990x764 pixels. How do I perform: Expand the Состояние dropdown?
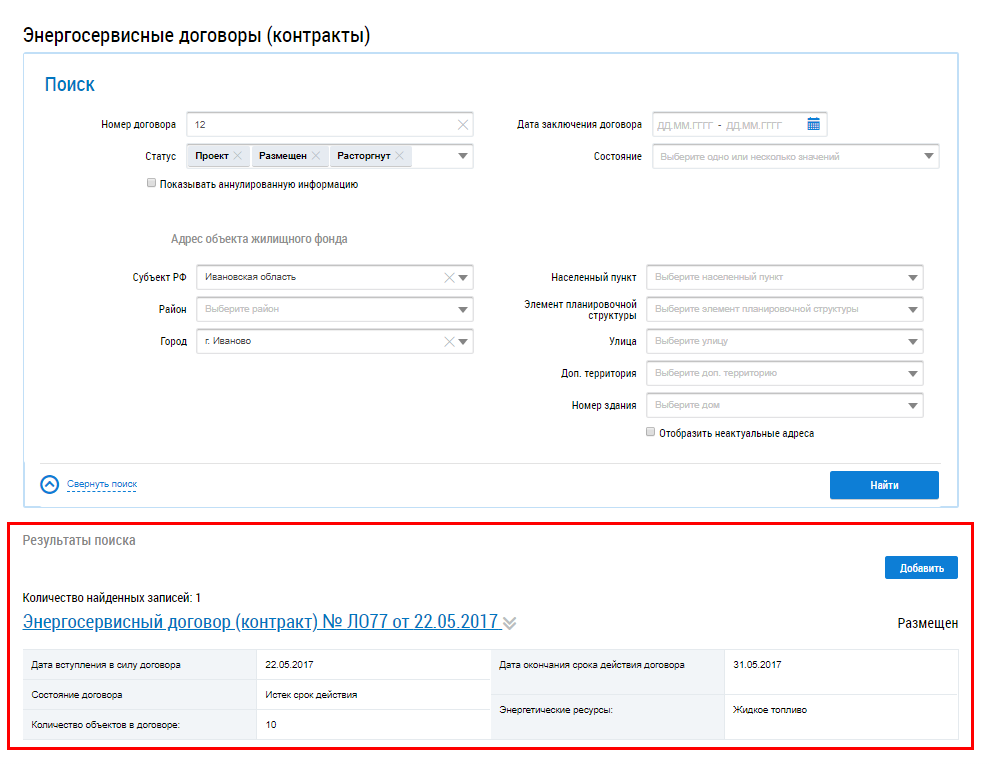click(x=928, y=157)
